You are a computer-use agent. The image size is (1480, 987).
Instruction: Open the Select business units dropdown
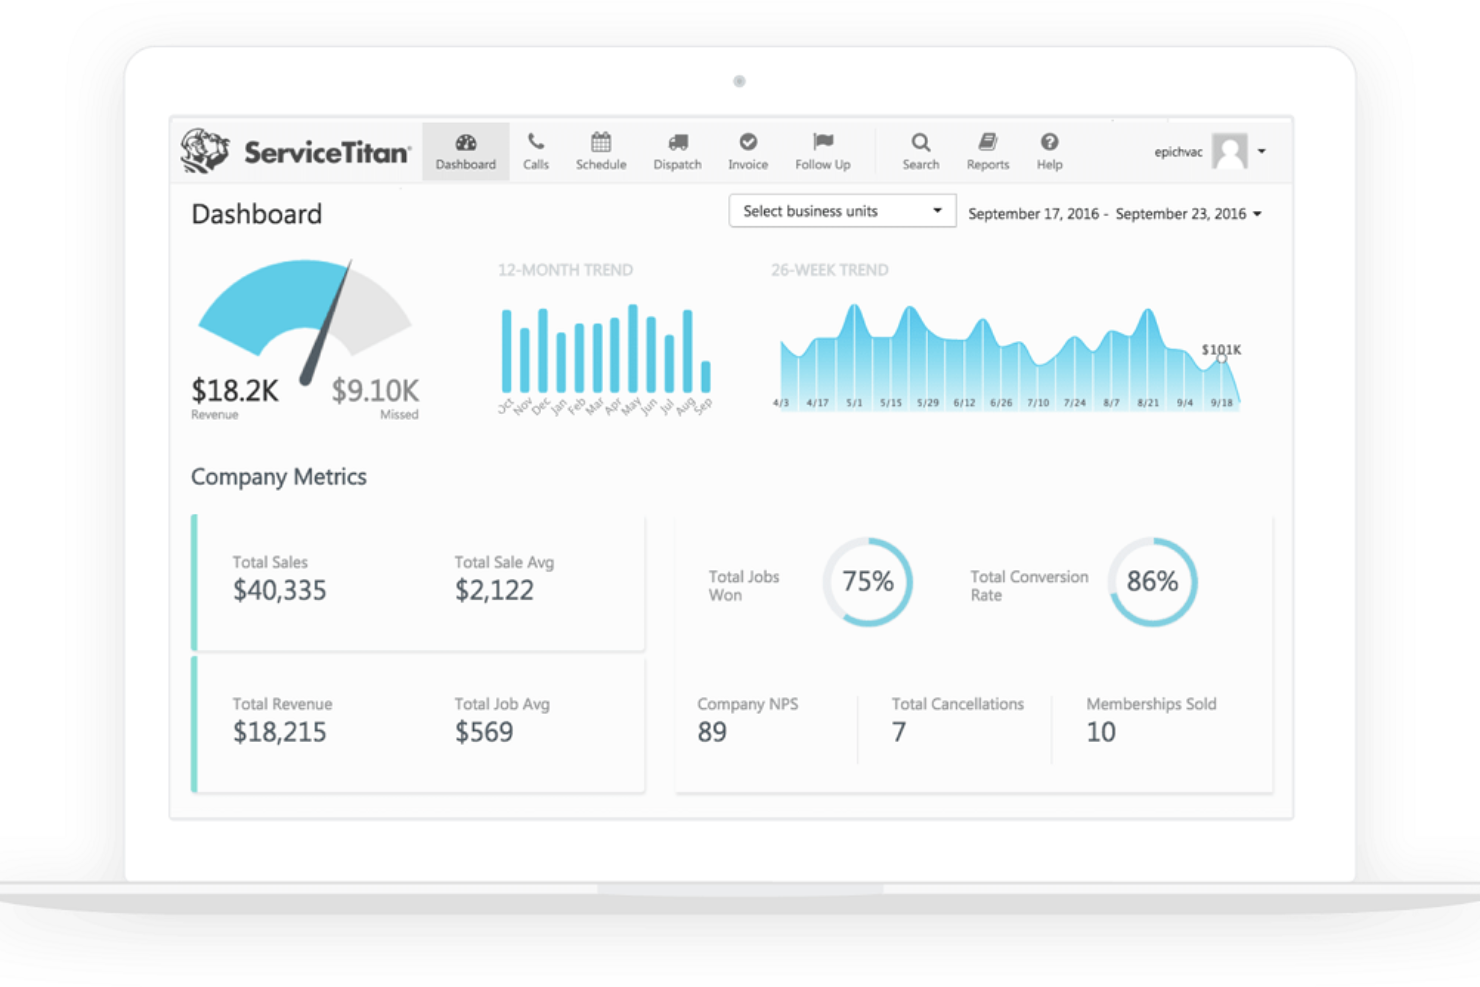(x=841, y=210)
